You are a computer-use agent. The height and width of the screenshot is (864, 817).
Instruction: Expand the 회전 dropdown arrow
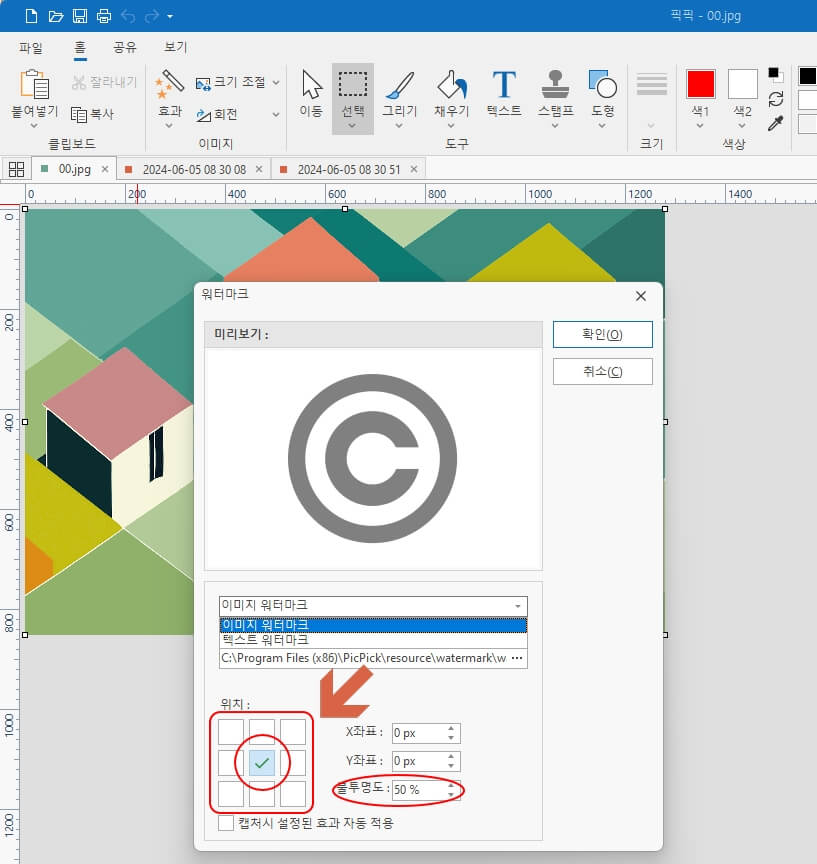point(276,115)
